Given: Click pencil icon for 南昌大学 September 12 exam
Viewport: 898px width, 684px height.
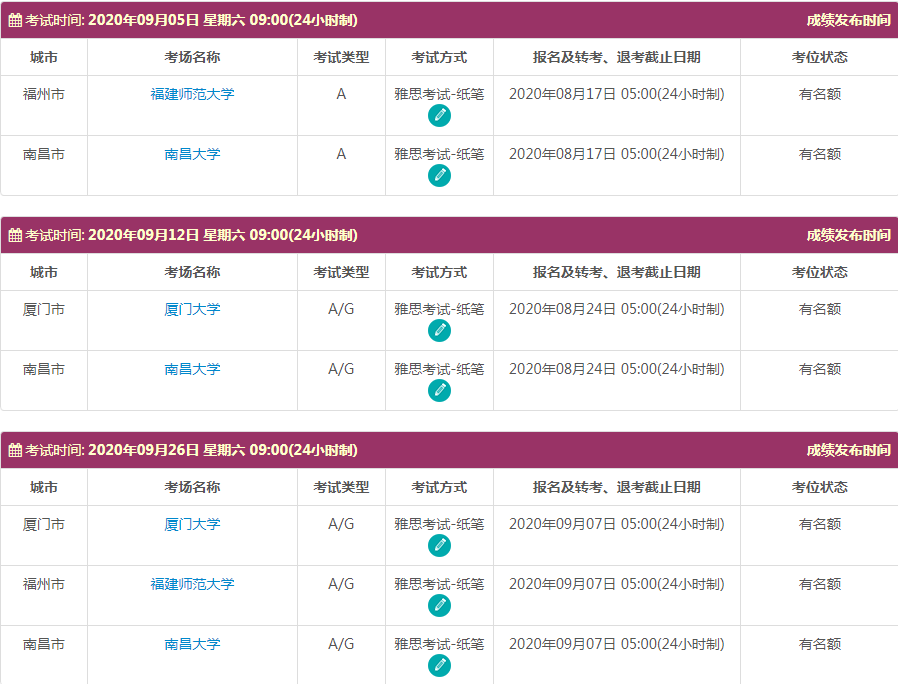Looking at the screenshot, I should point(439,391).
